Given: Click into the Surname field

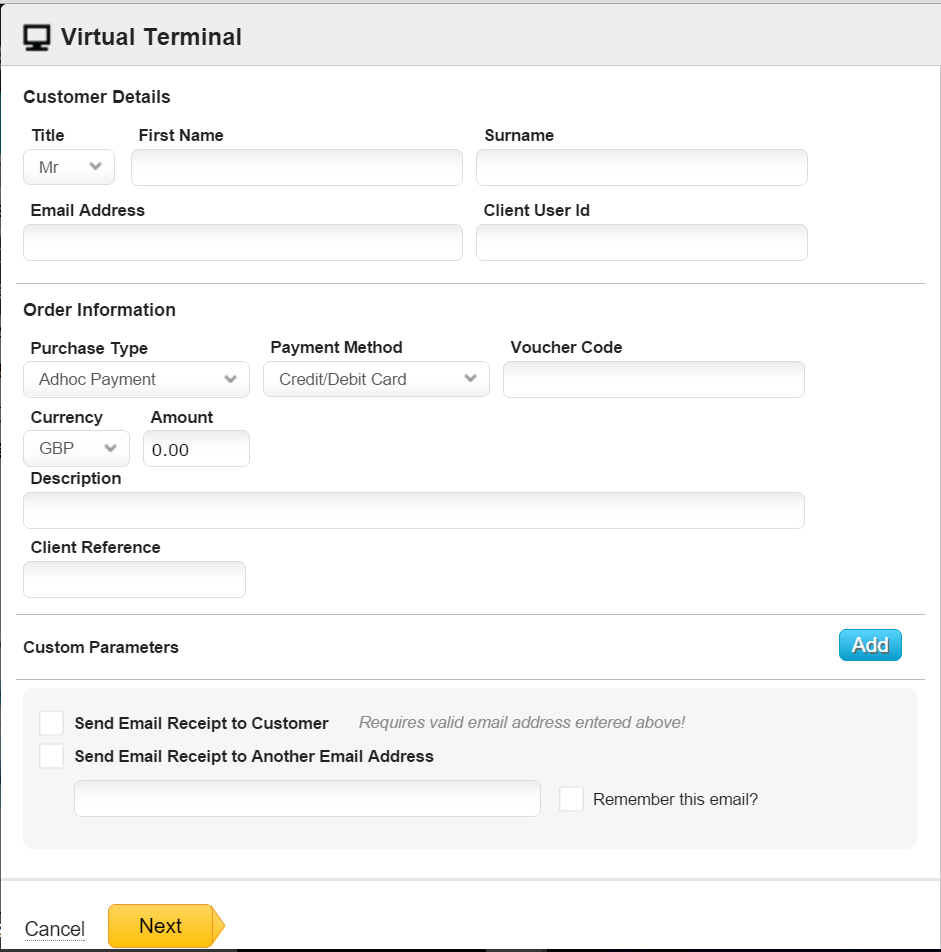Looking at the screenshot, I should 641,167.
